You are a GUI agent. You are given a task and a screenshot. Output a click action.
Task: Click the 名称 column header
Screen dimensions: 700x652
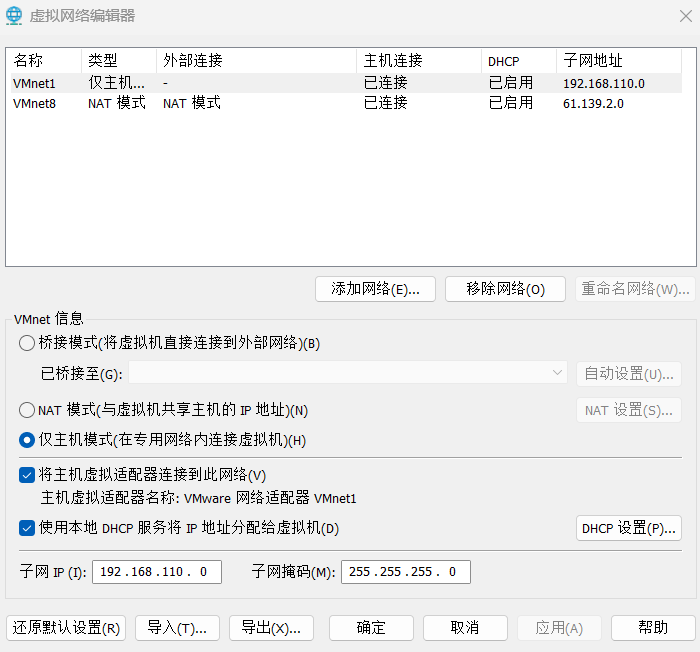[x=46, y=60]
